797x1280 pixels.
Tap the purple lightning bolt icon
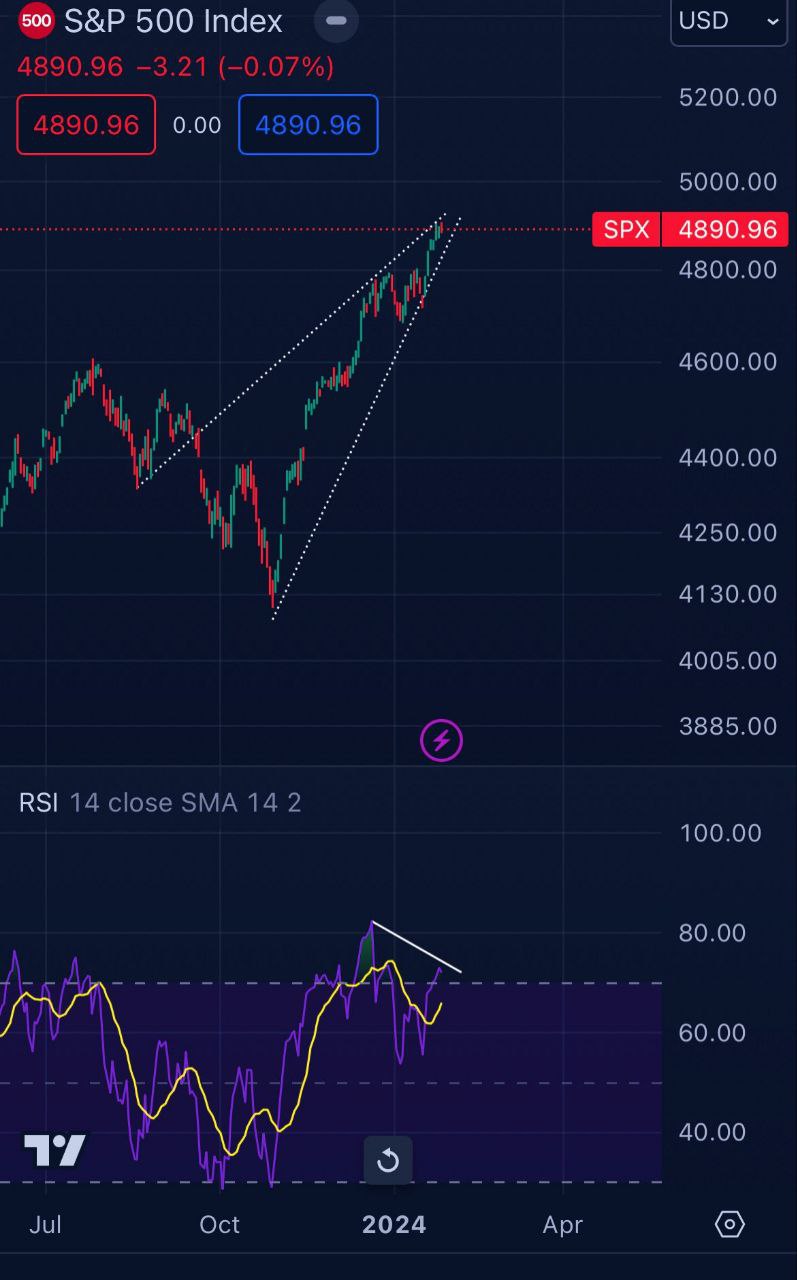click(x=441, y=741)
